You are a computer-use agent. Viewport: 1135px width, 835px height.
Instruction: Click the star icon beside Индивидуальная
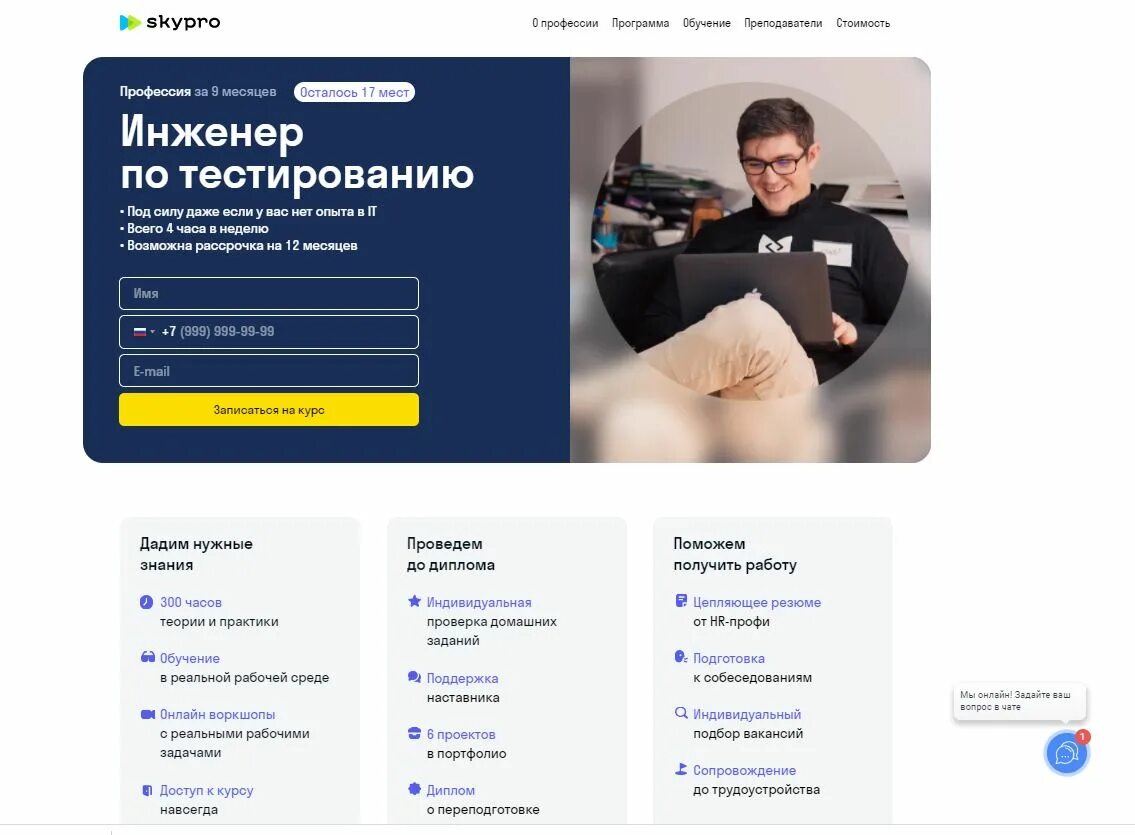point(414,601)
